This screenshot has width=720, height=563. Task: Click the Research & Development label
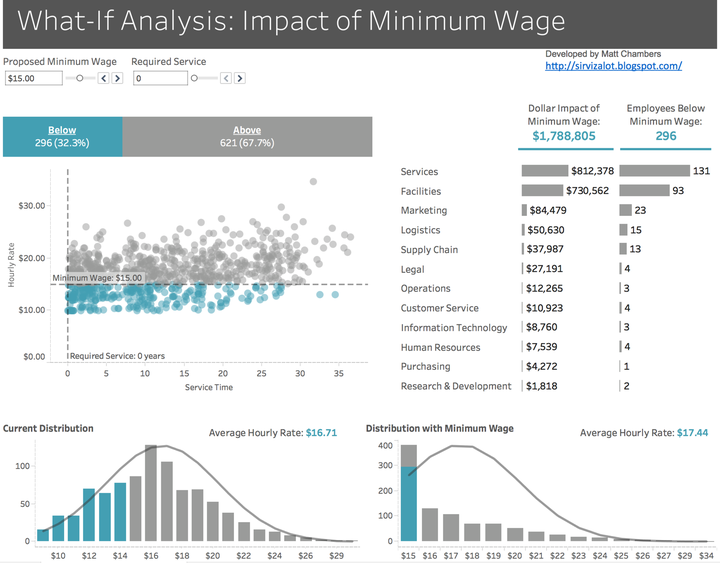click(x=456, y=386)
